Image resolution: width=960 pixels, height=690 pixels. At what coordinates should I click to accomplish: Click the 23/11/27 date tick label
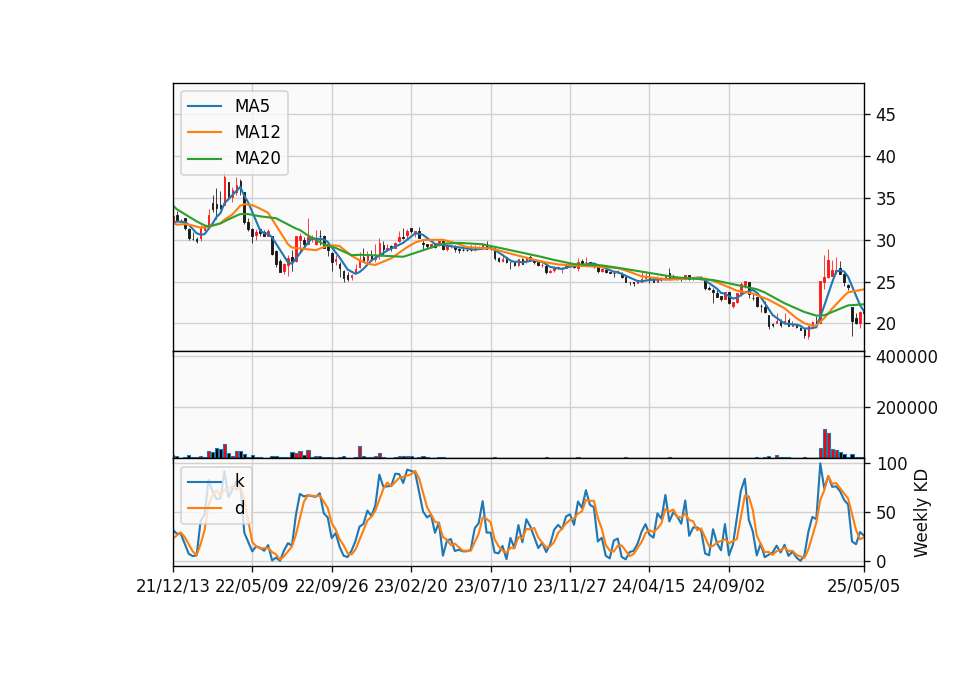coord(569,586)
